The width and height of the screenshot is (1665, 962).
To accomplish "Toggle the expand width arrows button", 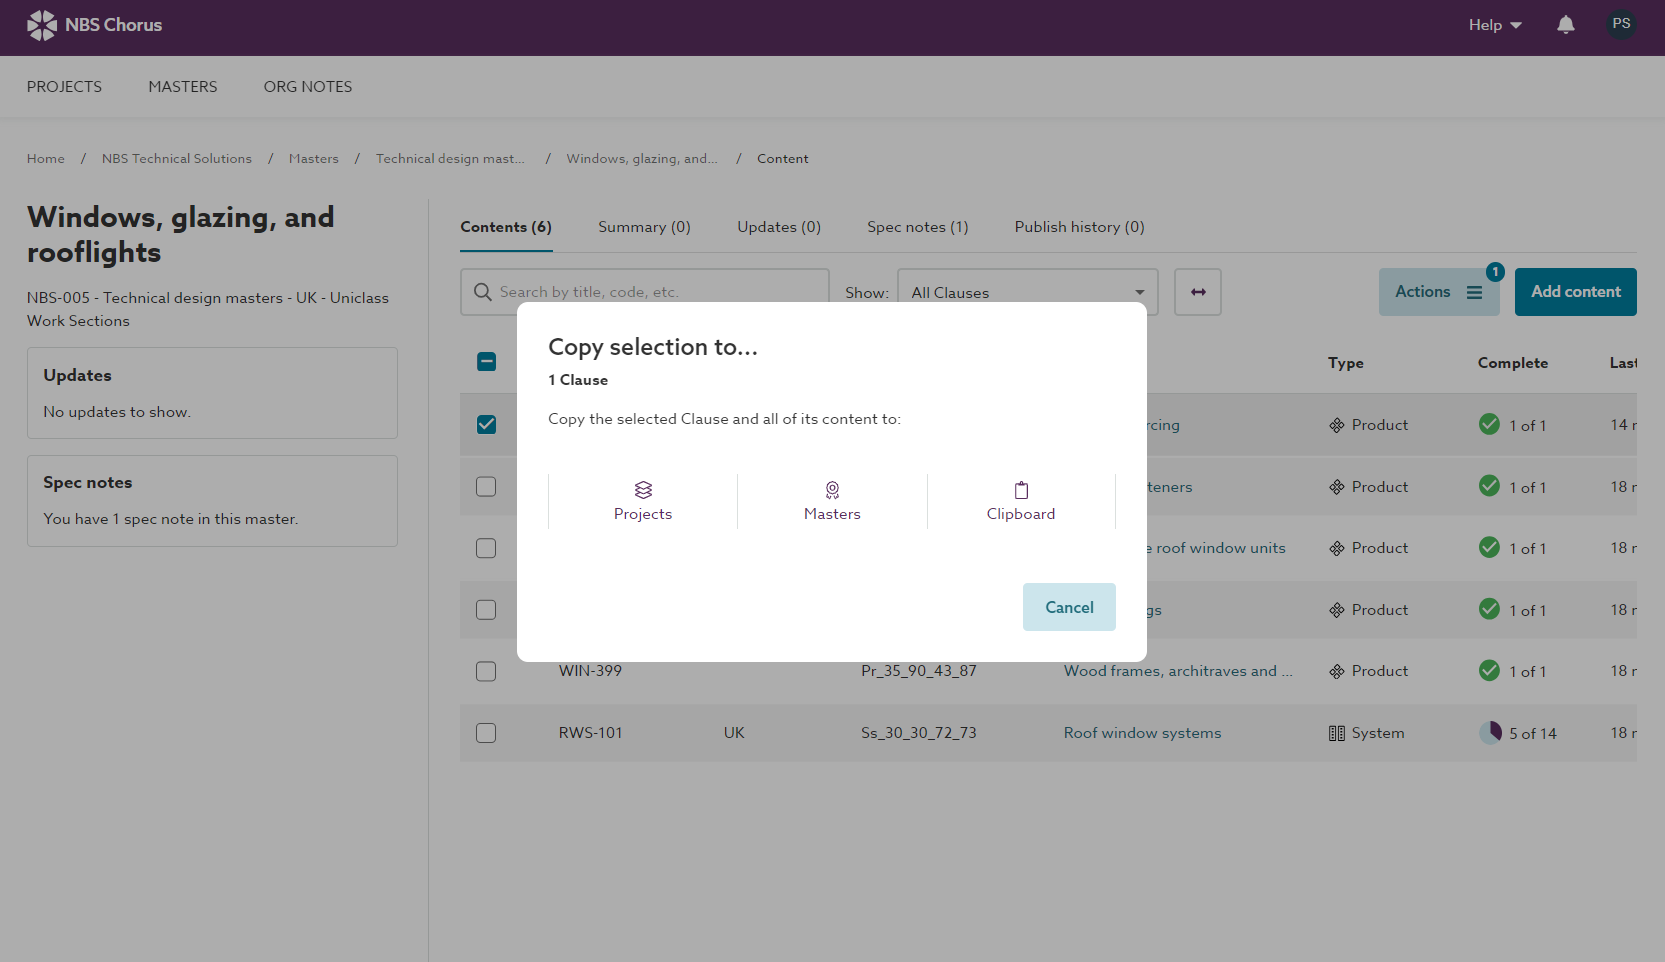I will pyautogui.click(x=1198, y=292).
